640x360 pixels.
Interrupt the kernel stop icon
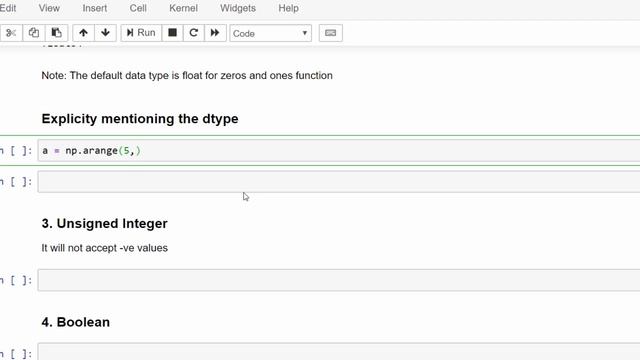point(172,33)
